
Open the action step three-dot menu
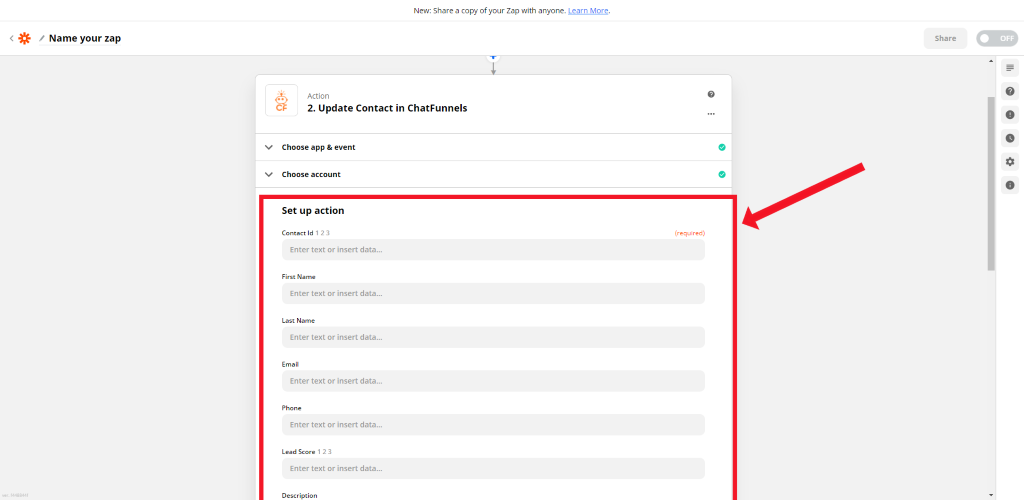tap(711, 114)
